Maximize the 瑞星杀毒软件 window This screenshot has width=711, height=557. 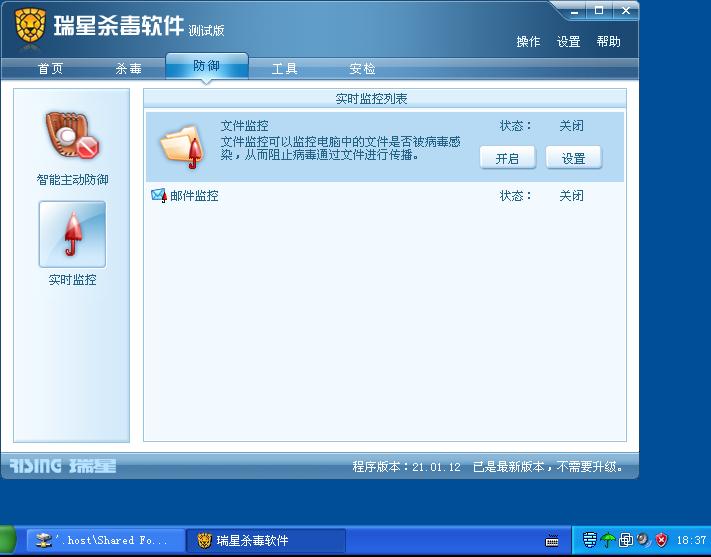click(599, 11)
